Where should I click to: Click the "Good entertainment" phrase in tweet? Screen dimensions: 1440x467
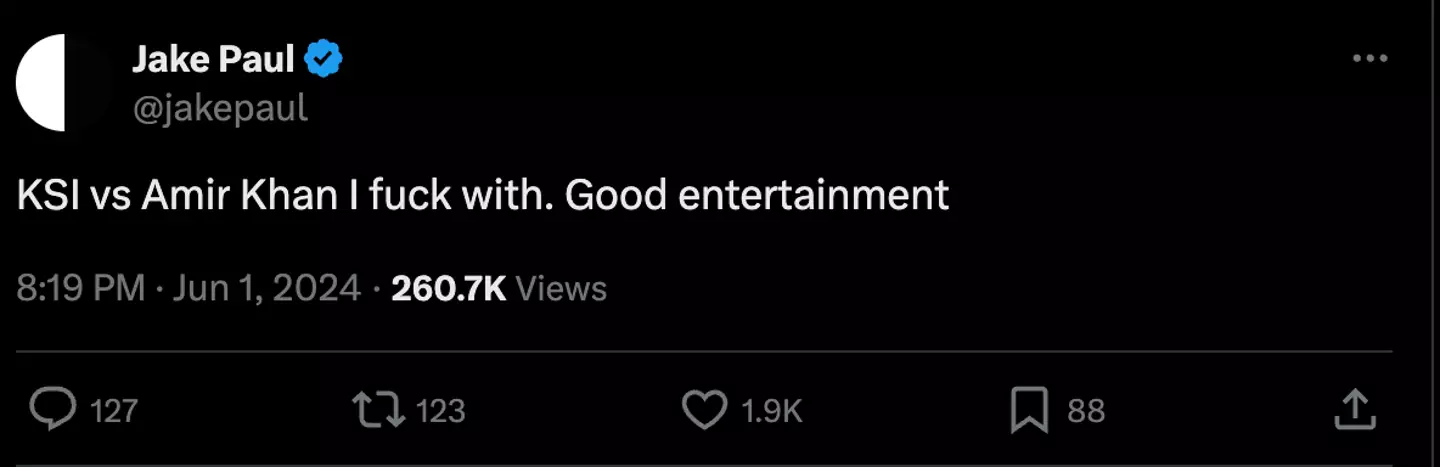click(756, 195)
